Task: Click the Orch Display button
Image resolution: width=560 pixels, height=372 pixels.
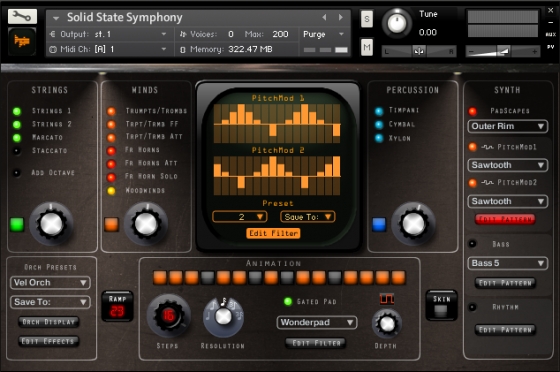Action: (49, 322)
